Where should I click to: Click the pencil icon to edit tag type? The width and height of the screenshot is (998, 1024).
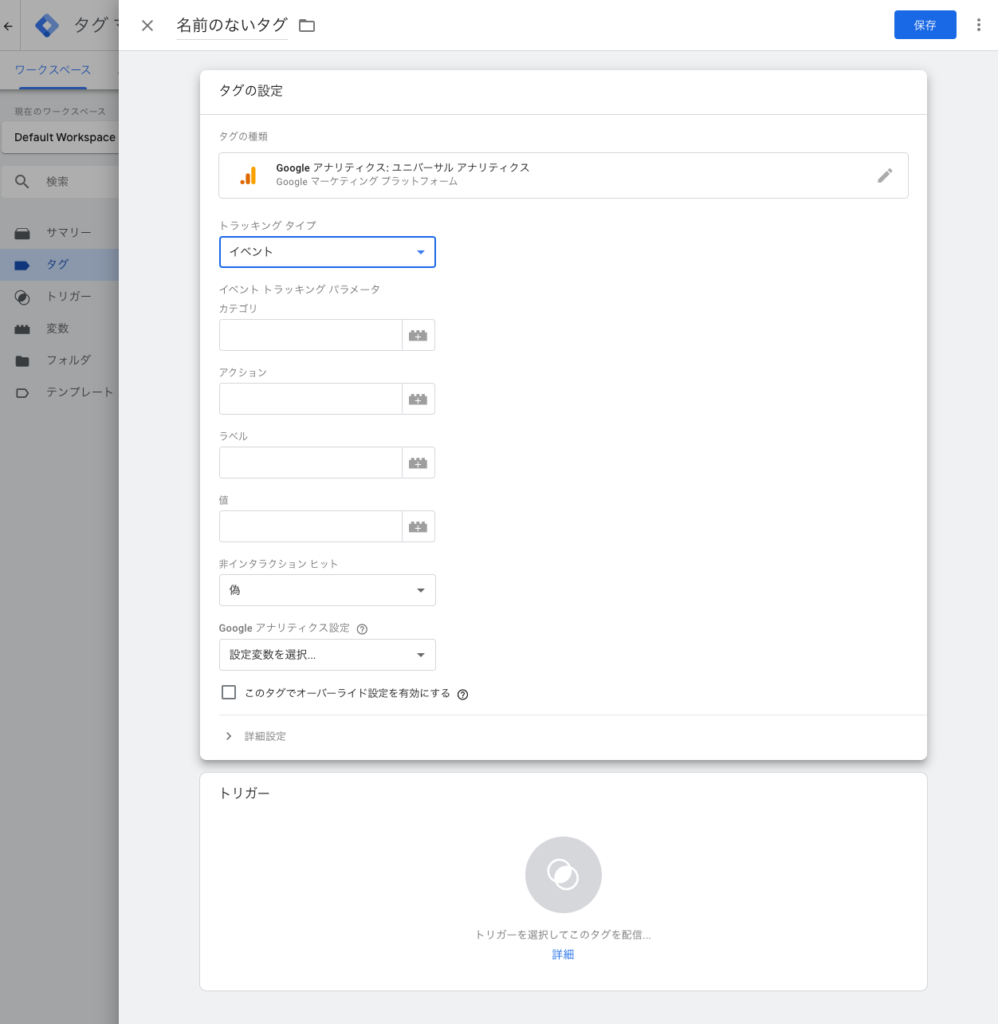tap(884, 176)
